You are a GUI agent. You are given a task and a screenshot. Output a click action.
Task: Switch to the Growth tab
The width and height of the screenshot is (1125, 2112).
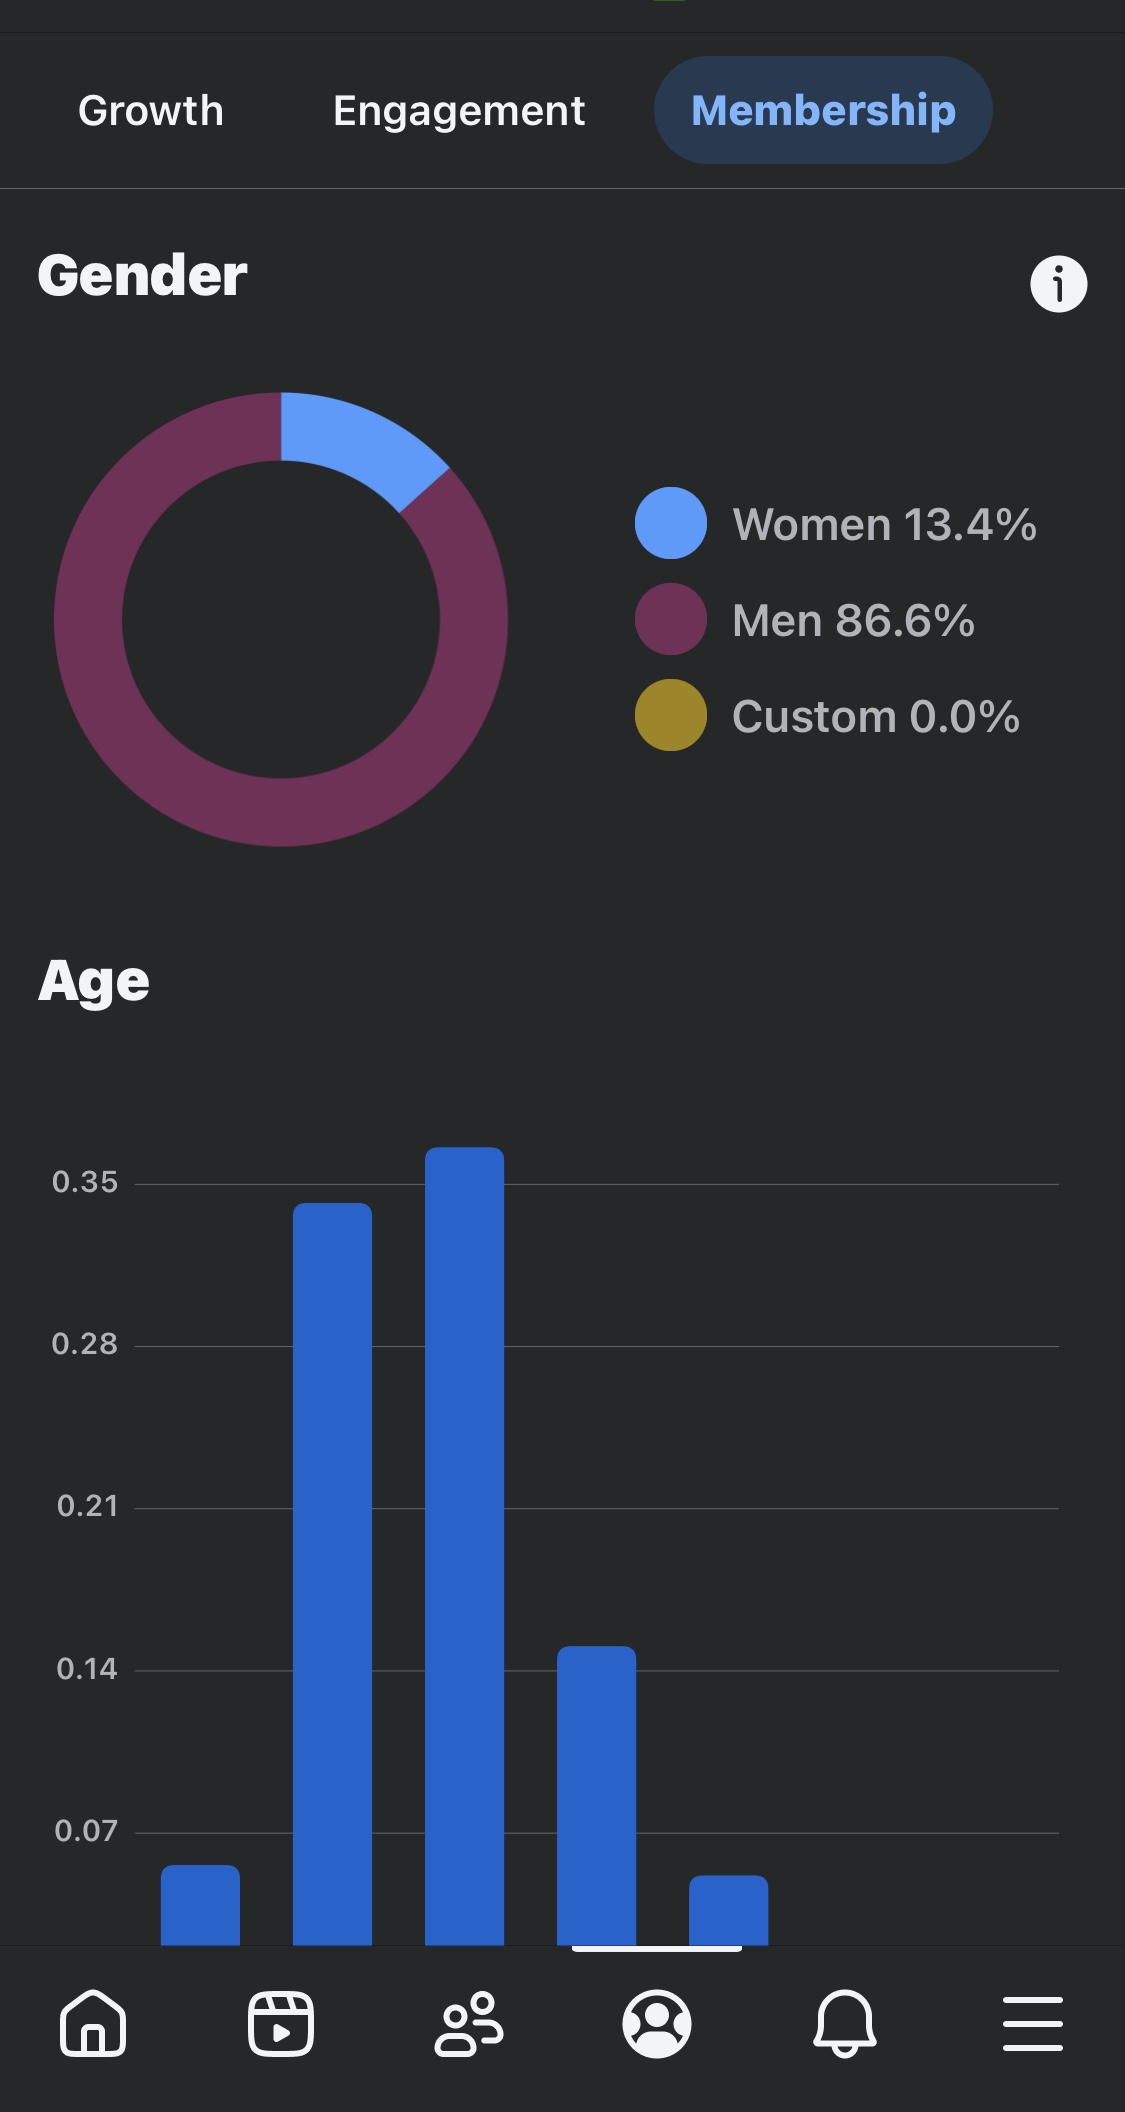(151, 110)
